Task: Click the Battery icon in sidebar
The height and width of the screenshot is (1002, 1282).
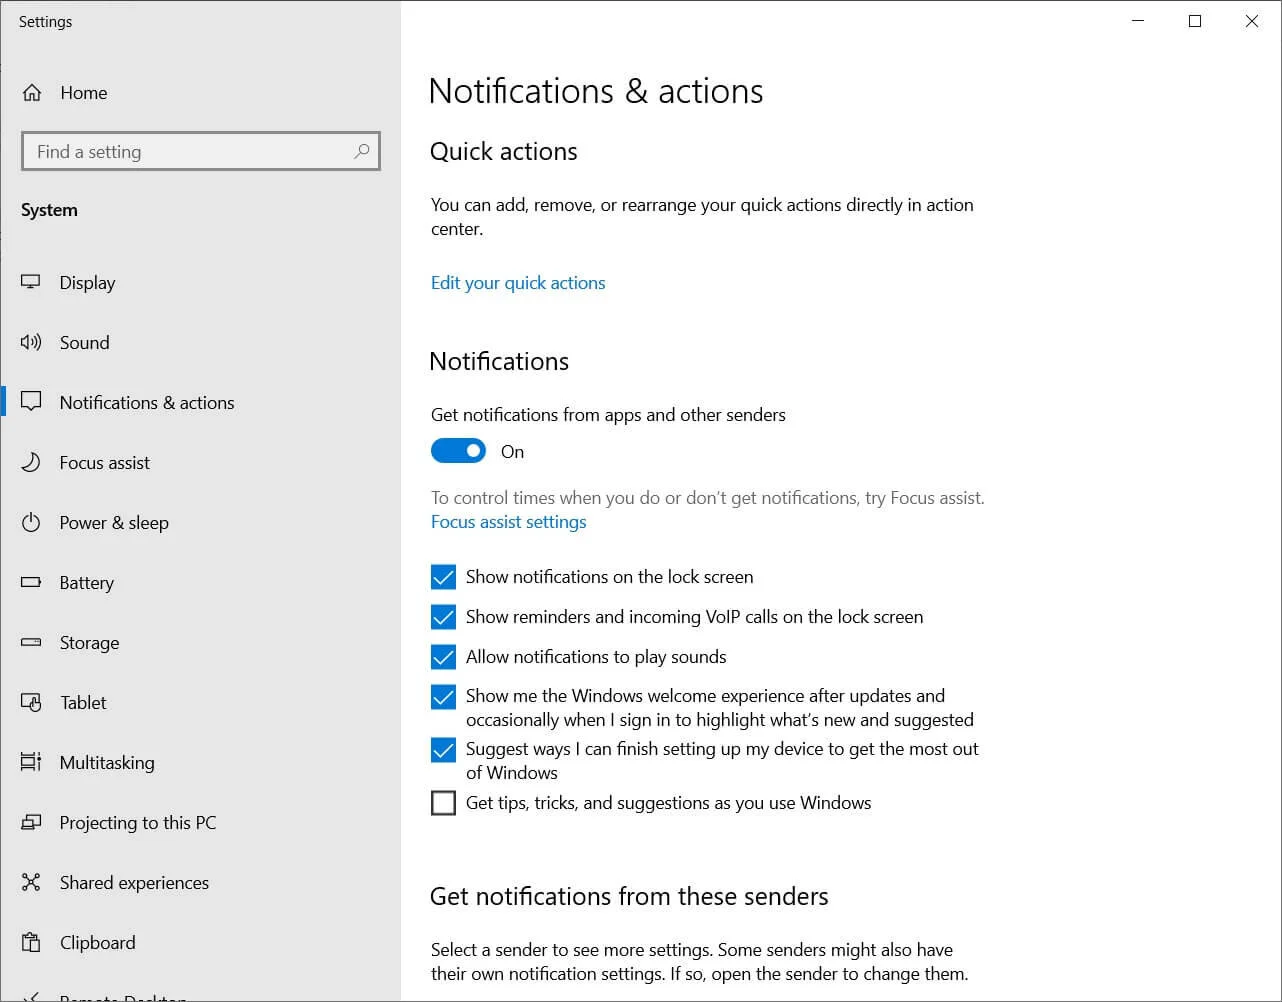Action: click(x=31, y=582)
